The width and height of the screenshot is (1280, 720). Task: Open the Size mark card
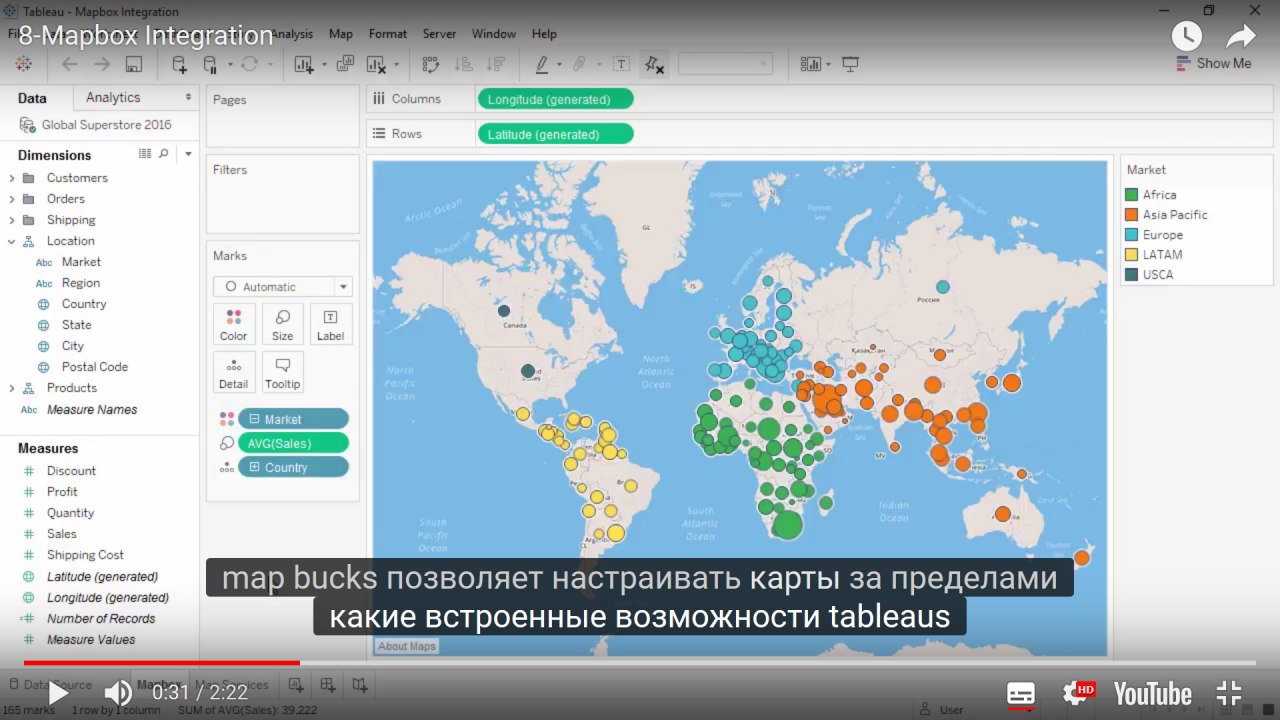pyautogui.click(x=283, y=325)
